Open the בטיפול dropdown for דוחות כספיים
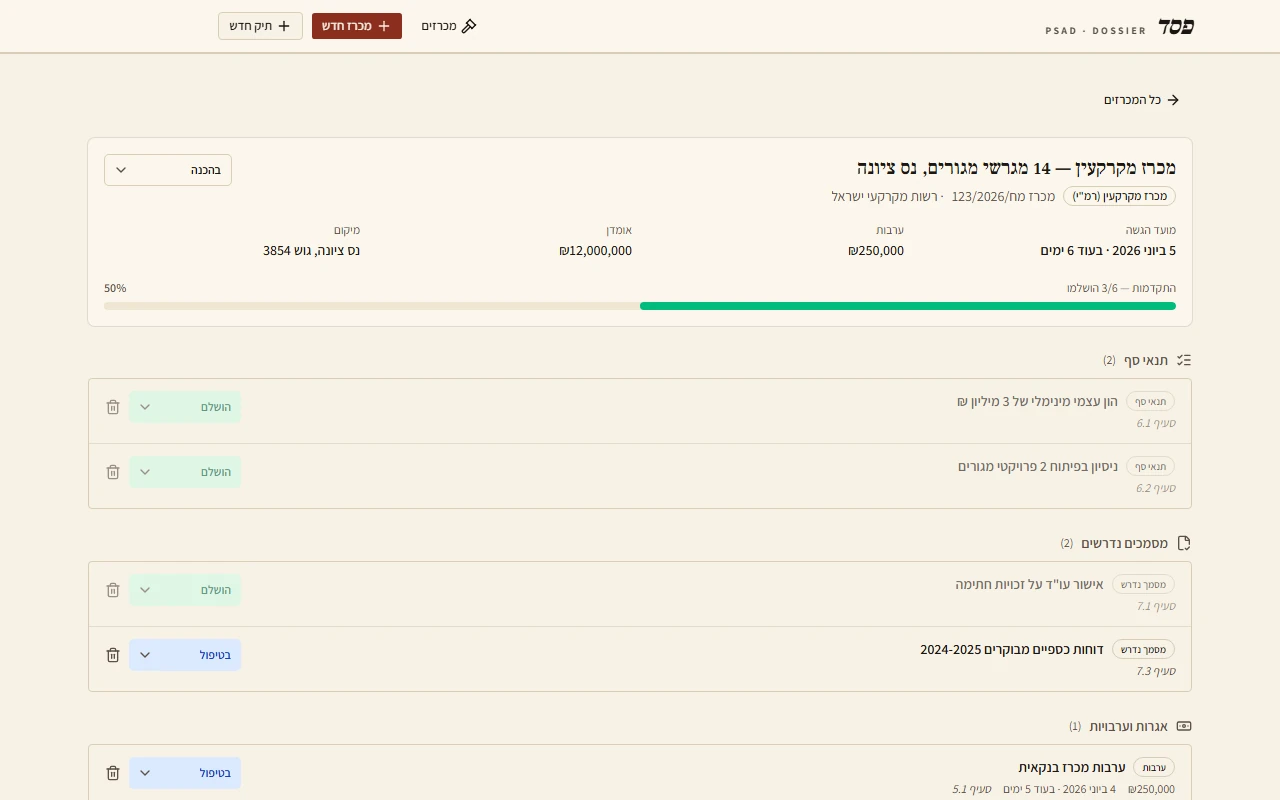The width and height of the screenshot is (1280, 800). [185, 655]
